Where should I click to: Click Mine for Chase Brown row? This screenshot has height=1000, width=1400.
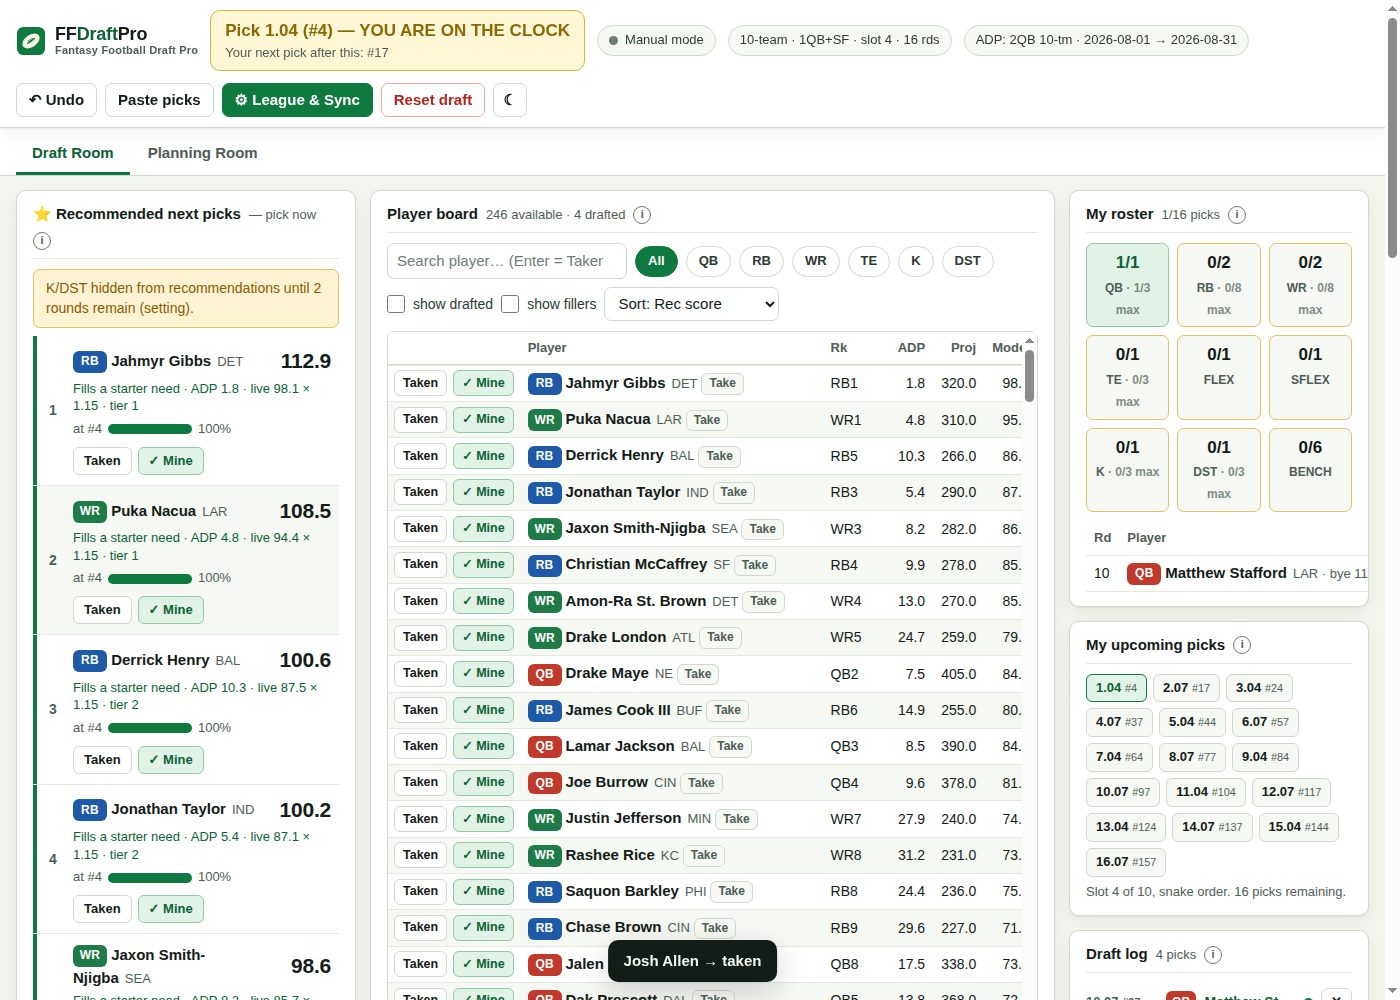pos(483,927)
